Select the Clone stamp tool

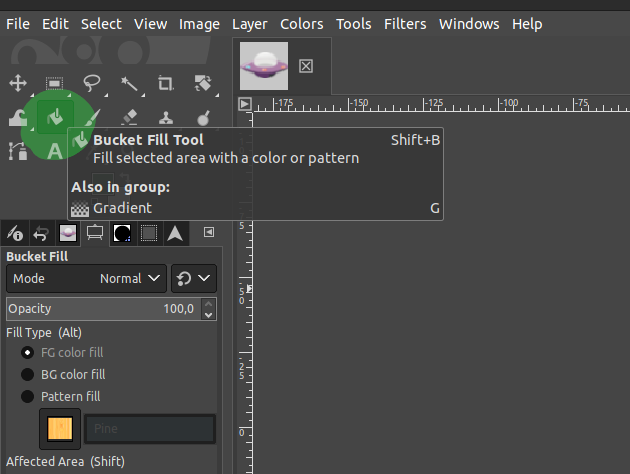(x=166, y=118)
